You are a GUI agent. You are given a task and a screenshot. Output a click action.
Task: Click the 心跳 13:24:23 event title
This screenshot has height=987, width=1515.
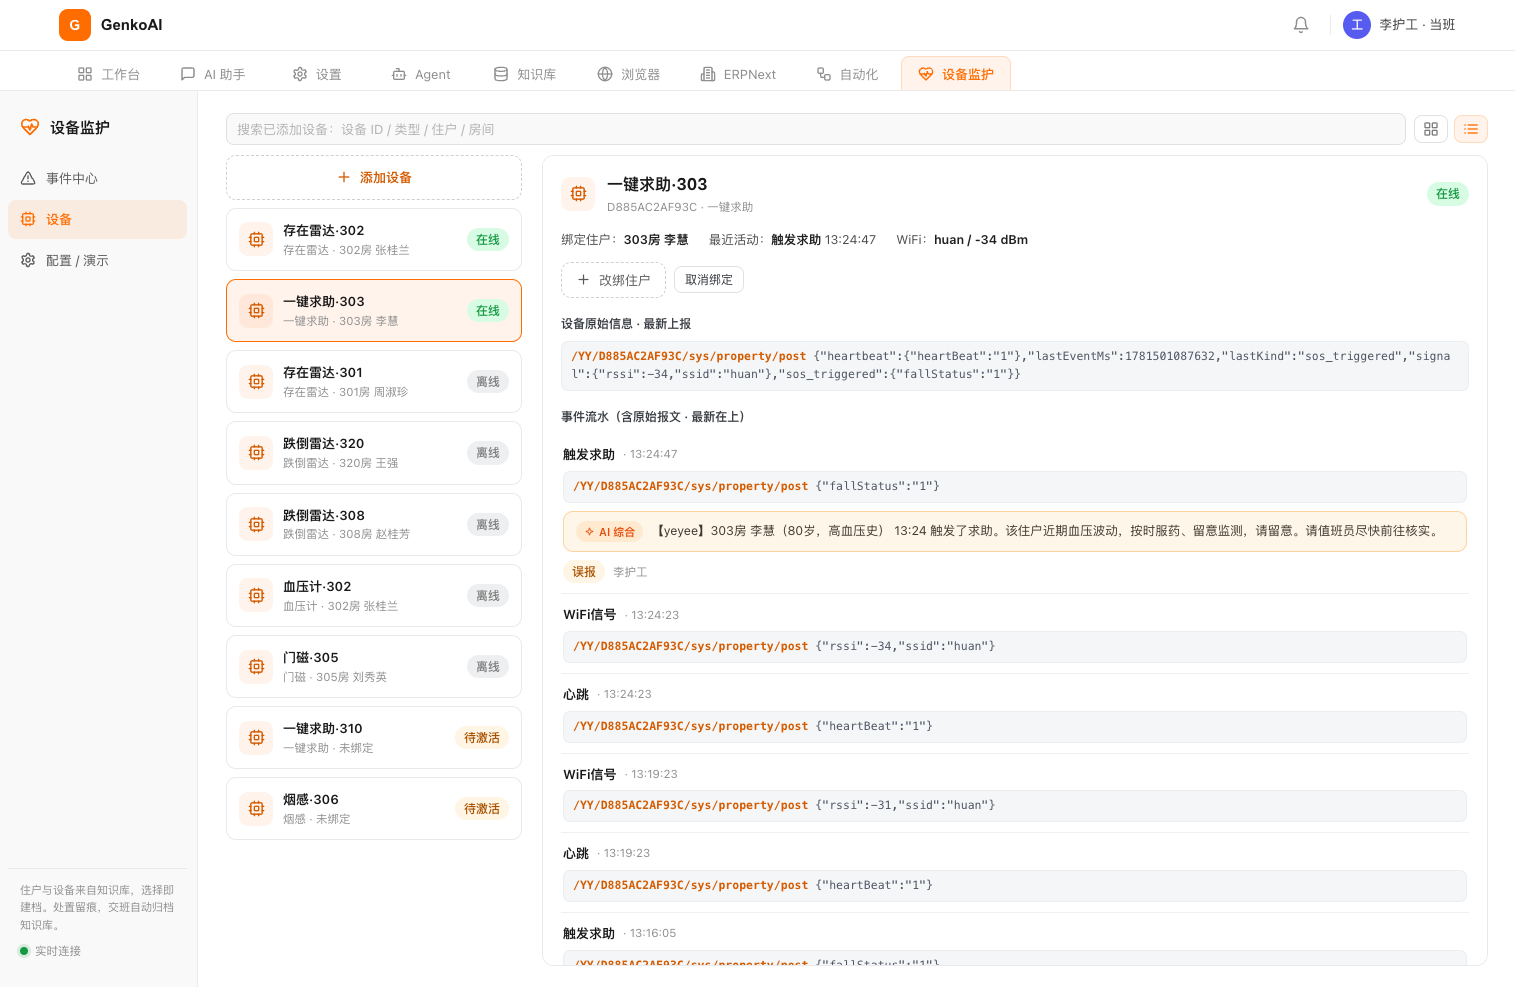coord(576,694)
